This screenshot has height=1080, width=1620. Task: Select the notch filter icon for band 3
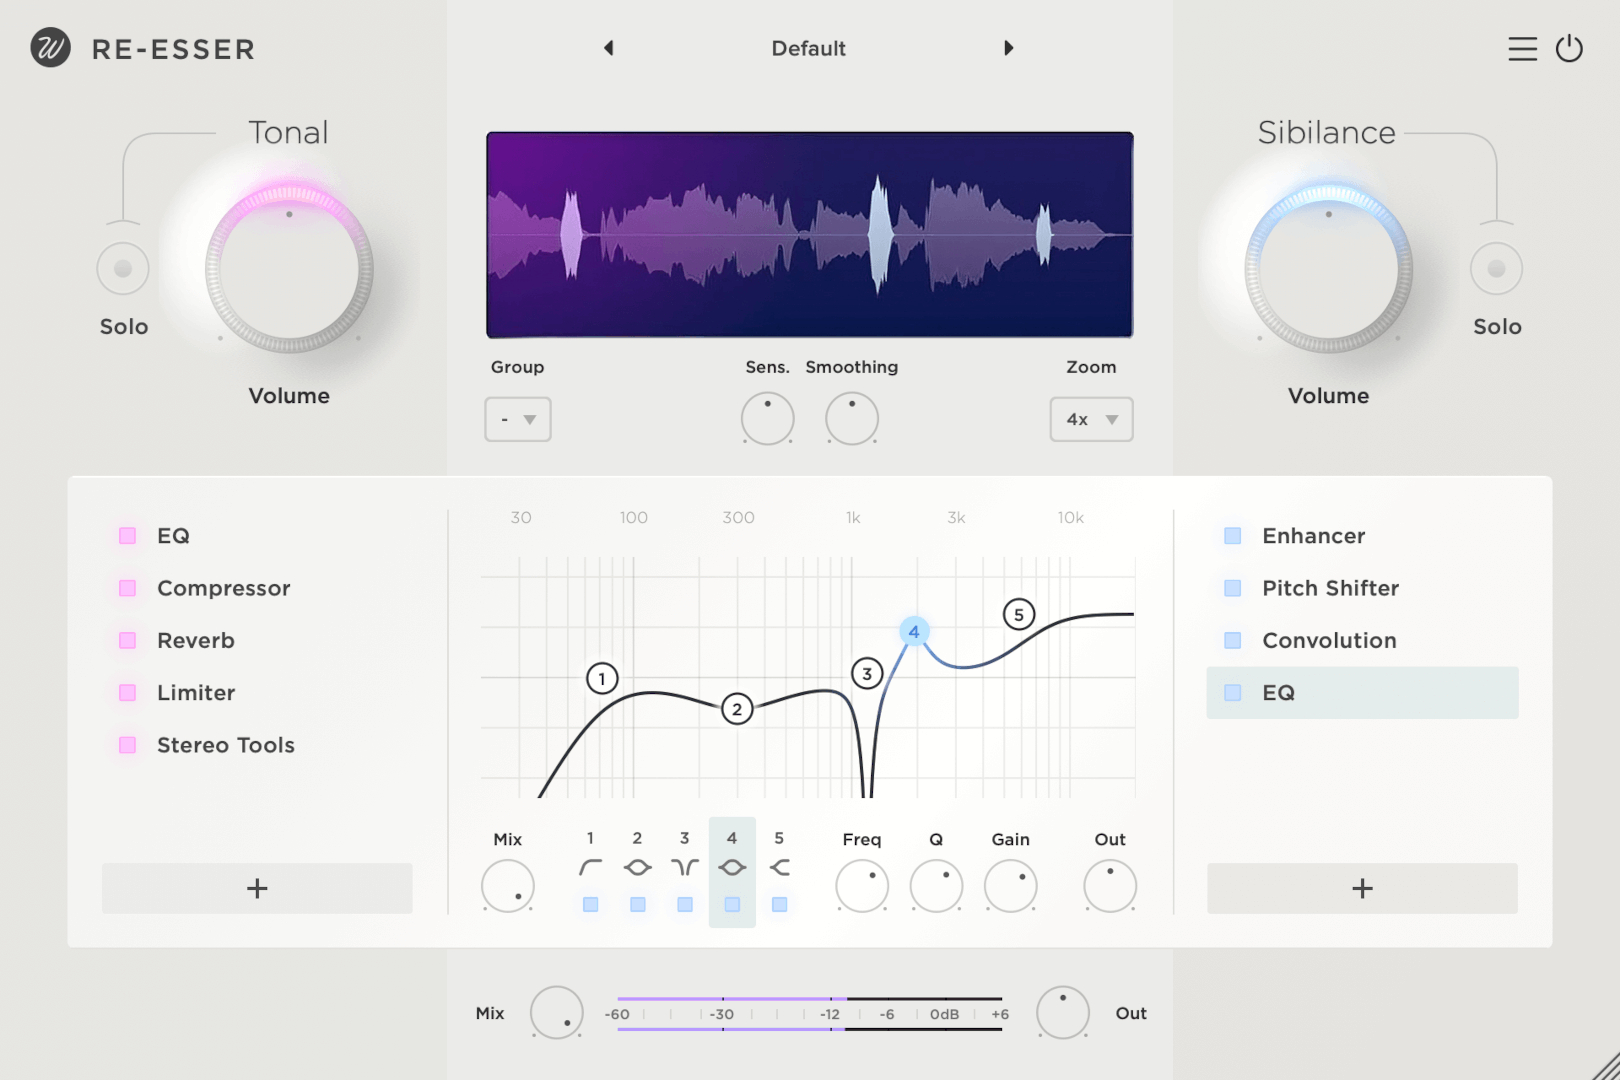684,866
